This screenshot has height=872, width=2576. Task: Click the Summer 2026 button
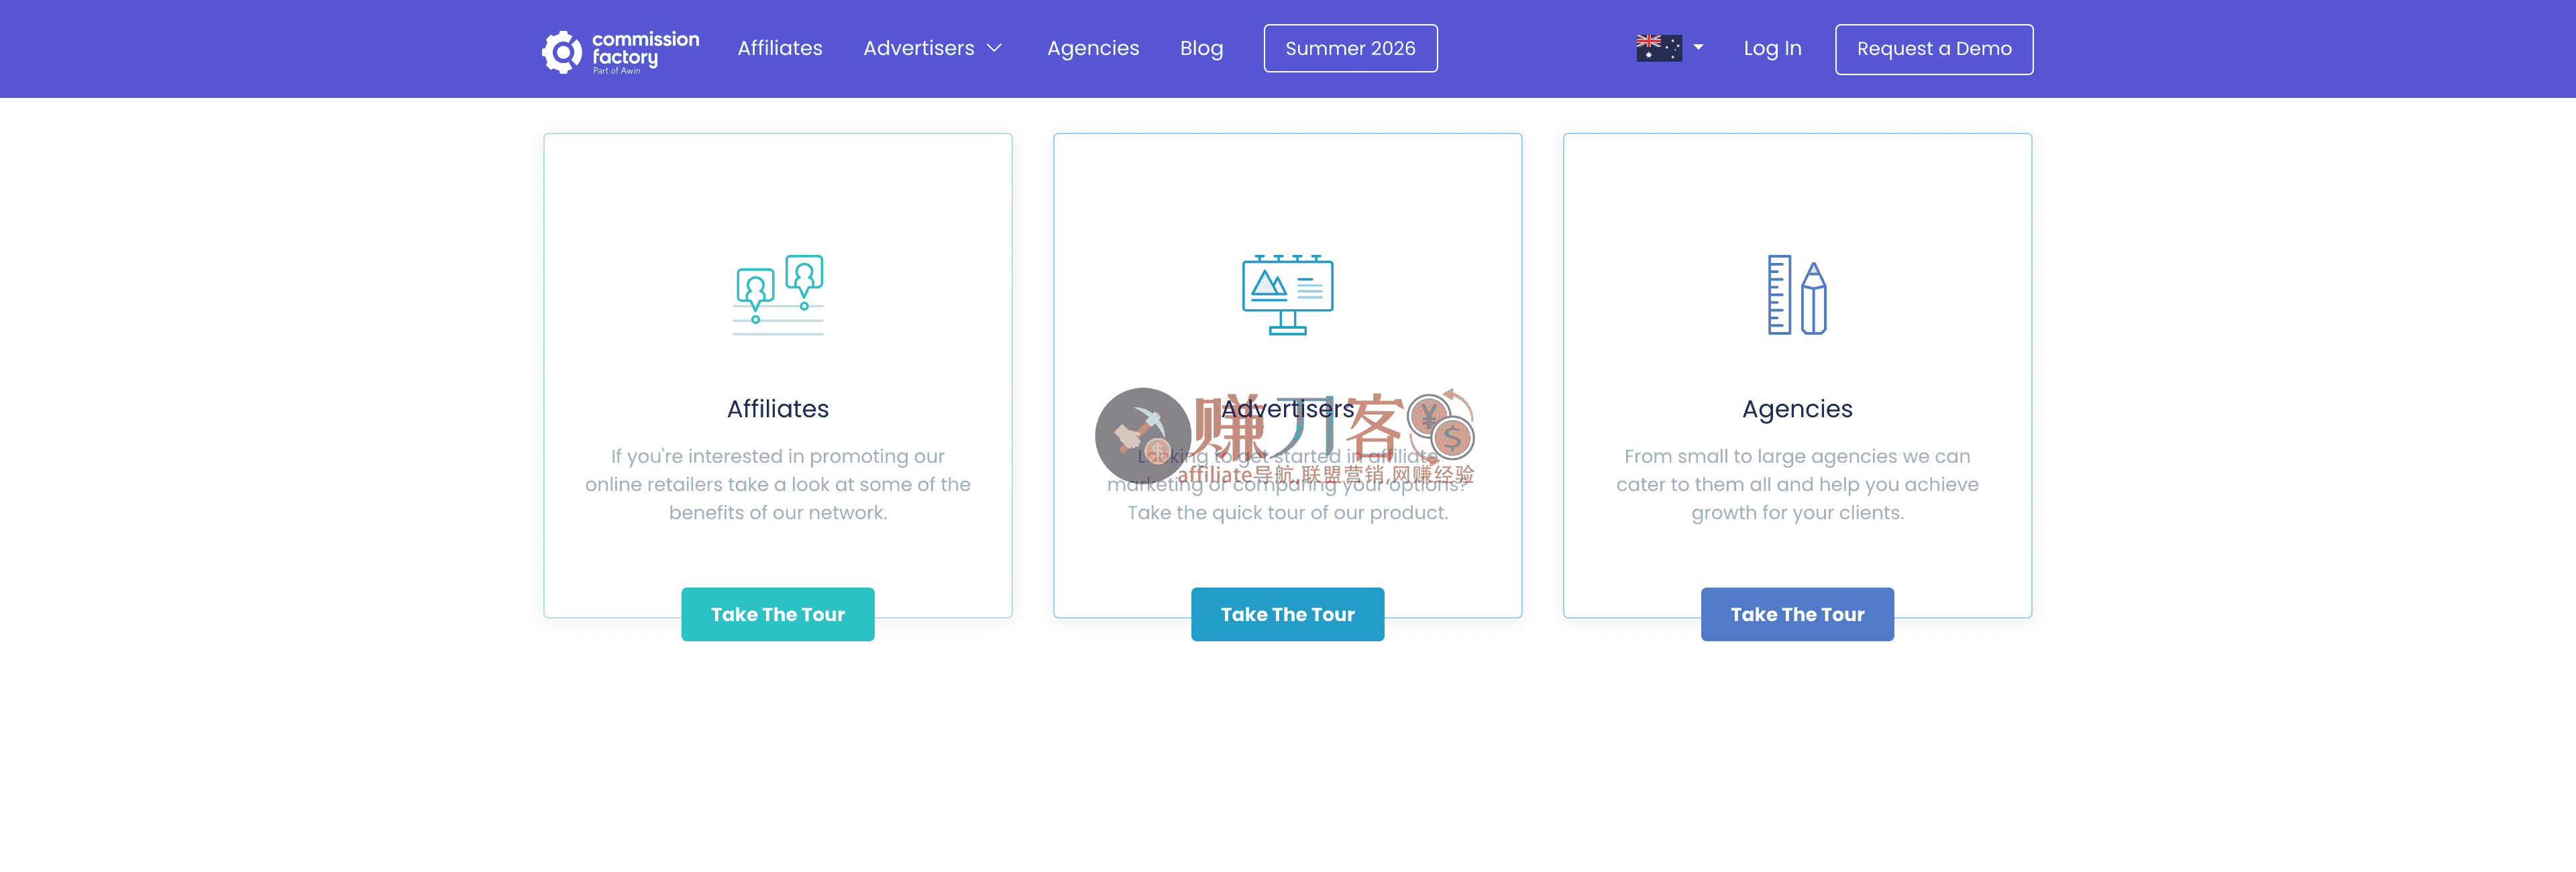click(1350, 48)
